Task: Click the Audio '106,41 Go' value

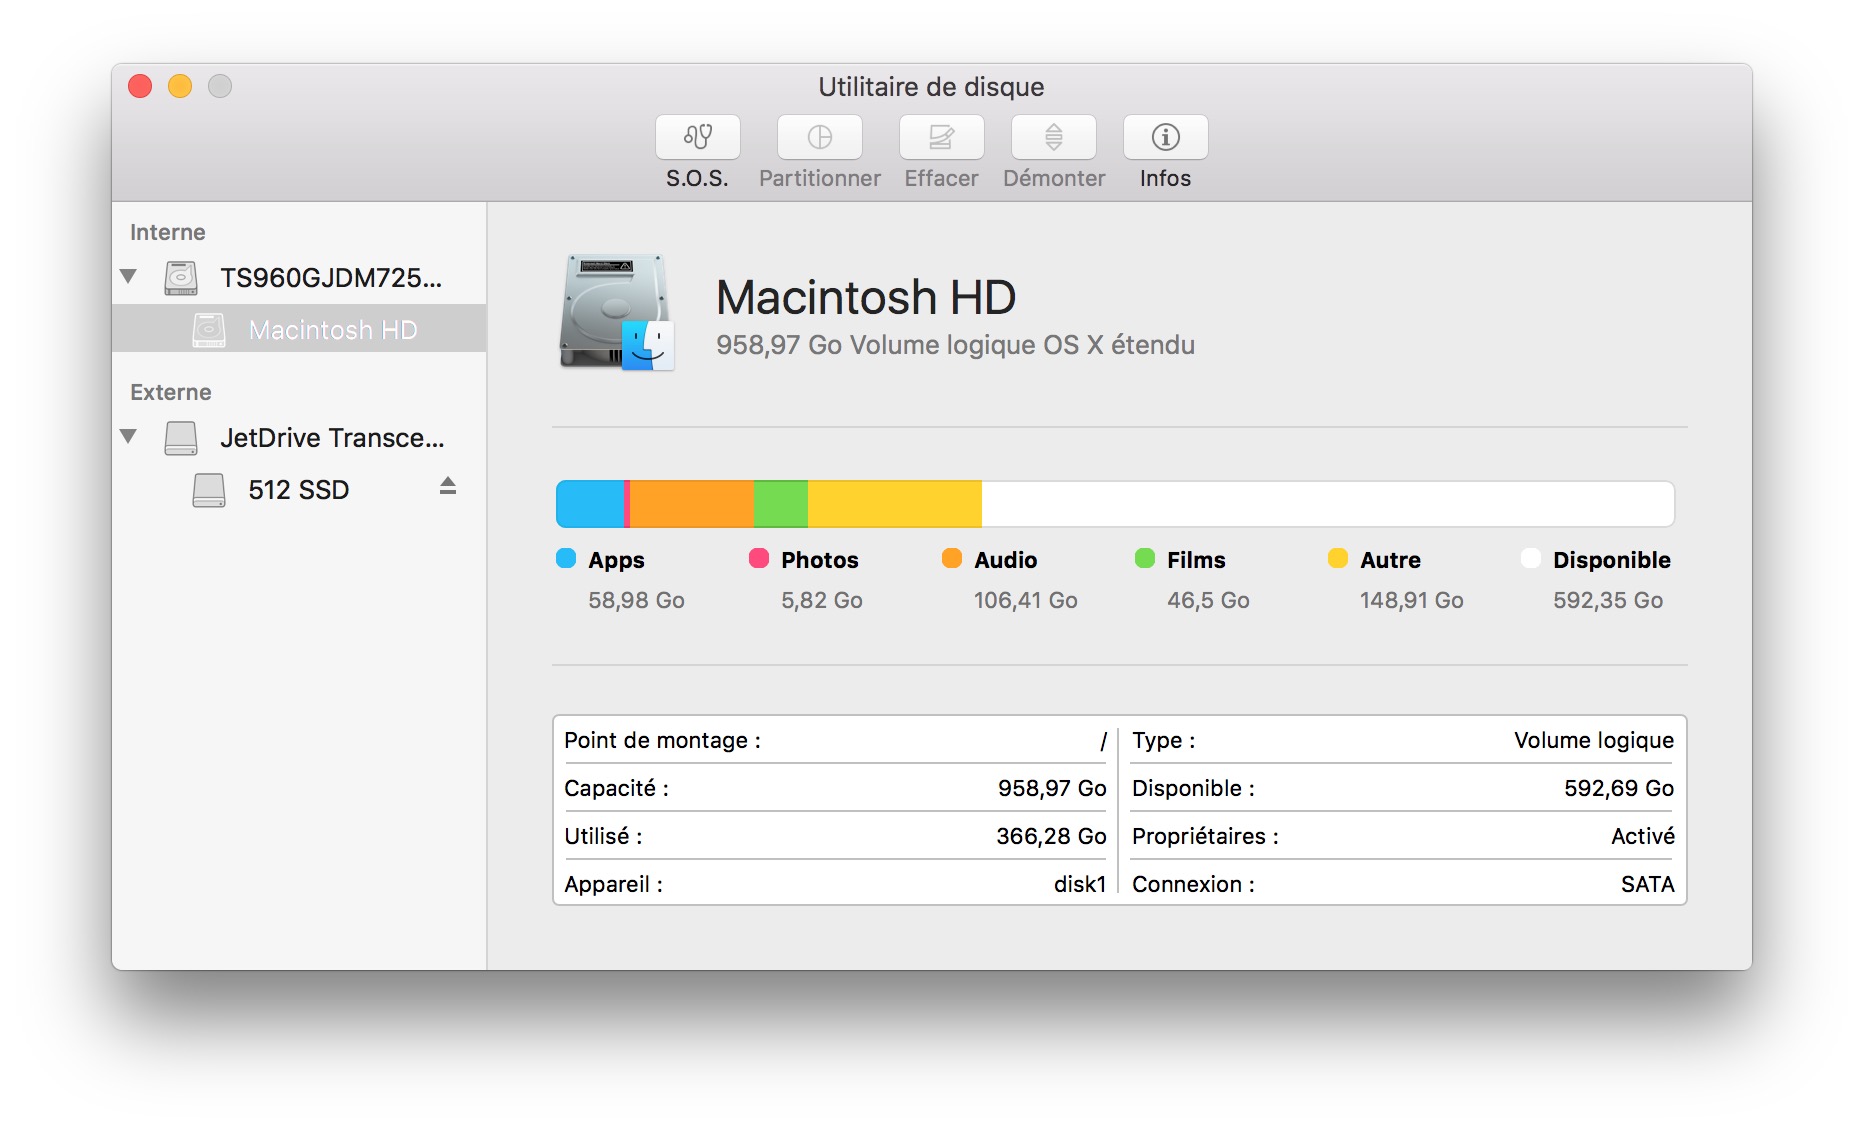Action: [x=1025, y=600]
